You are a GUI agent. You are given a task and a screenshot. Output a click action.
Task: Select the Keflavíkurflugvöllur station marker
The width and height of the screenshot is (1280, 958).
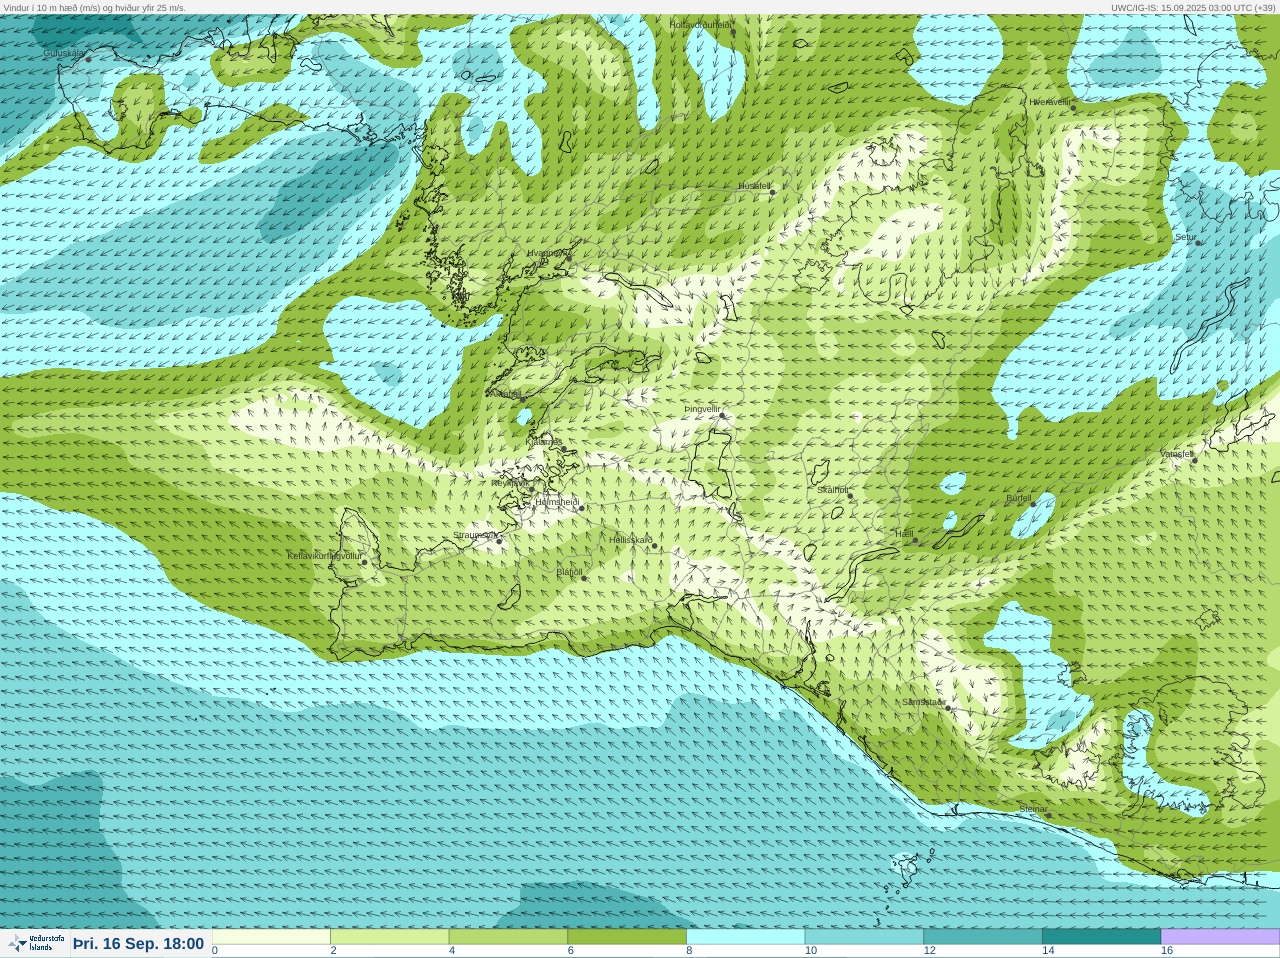click(364, 562)
